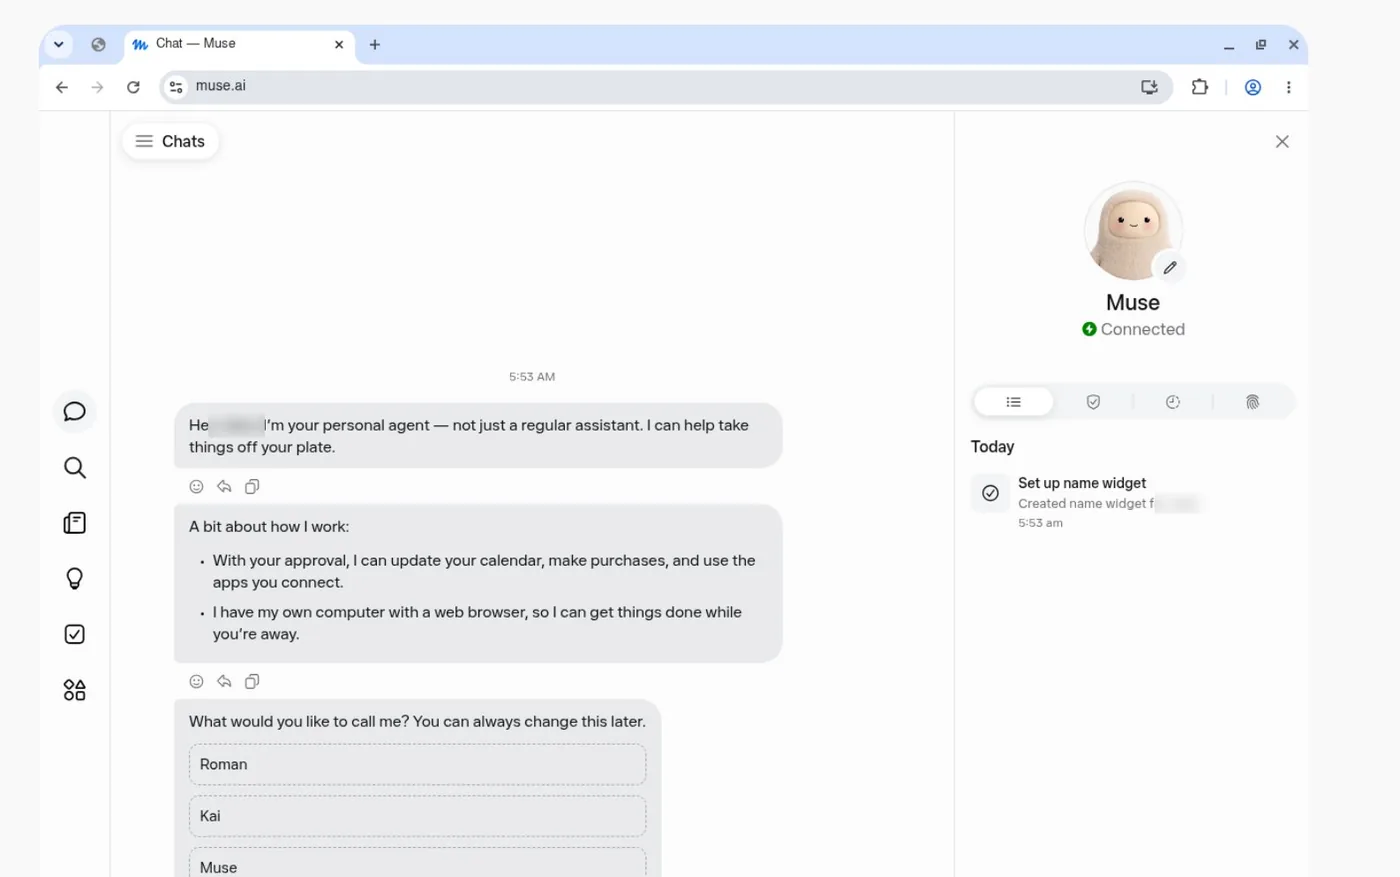Copy the first personal agent message
The width and height of the screenshot is (1400, 877).
252,487
